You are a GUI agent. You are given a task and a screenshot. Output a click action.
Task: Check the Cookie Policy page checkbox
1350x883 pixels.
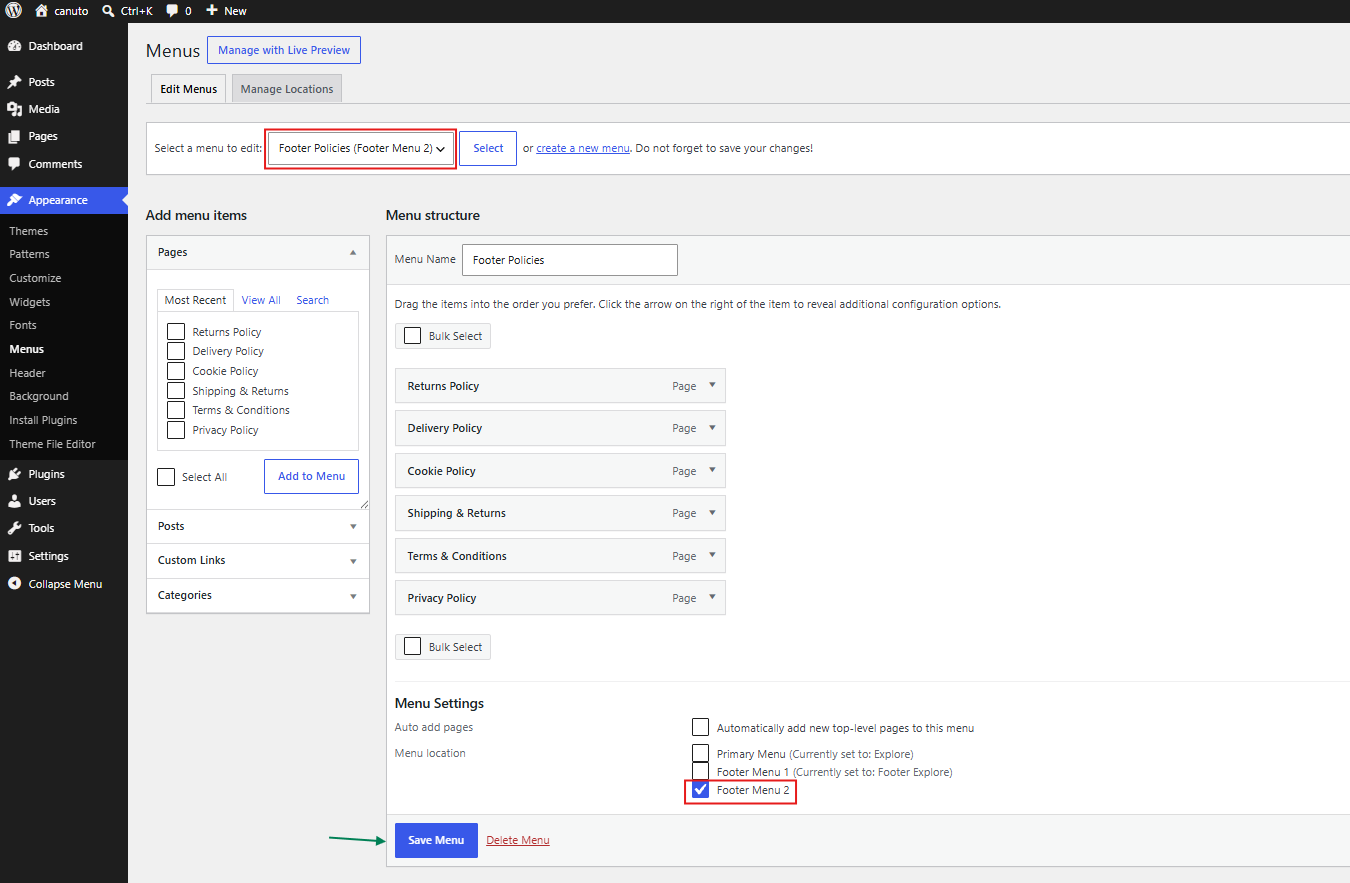(x=176, y=371)
